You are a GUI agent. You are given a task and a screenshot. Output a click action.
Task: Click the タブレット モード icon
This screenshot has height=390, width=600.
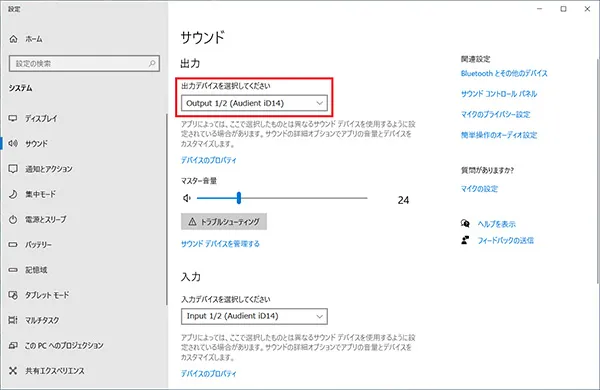point(13,295)
